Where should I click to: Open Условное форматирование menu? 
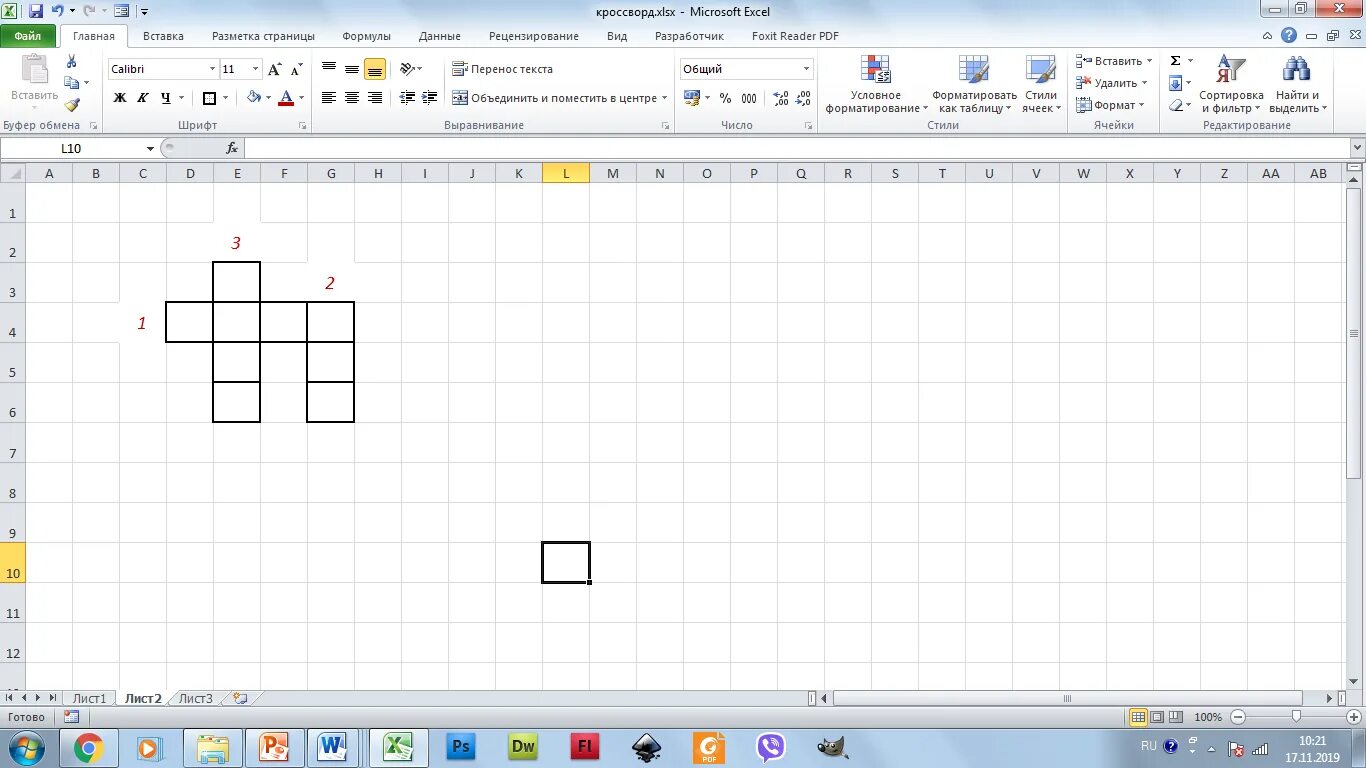(876, 85)
